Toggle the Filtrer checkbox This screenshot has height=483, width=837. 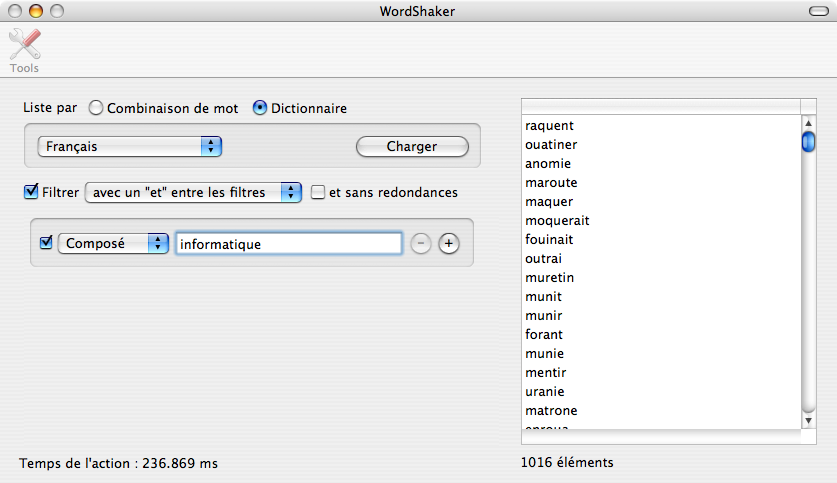coord(31,192)
